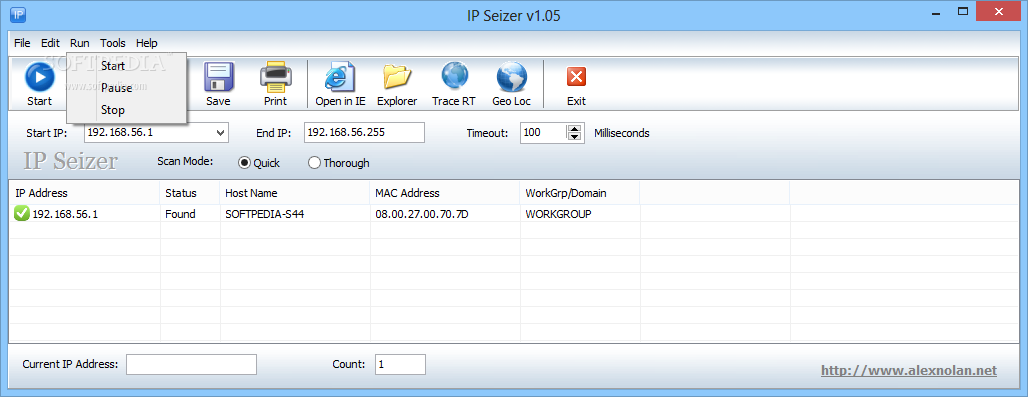The width and height of the screenshot is (1028, 397).
Task: Click MAC address 08.00.27.00.70.7D
Action: pos(422,214)
